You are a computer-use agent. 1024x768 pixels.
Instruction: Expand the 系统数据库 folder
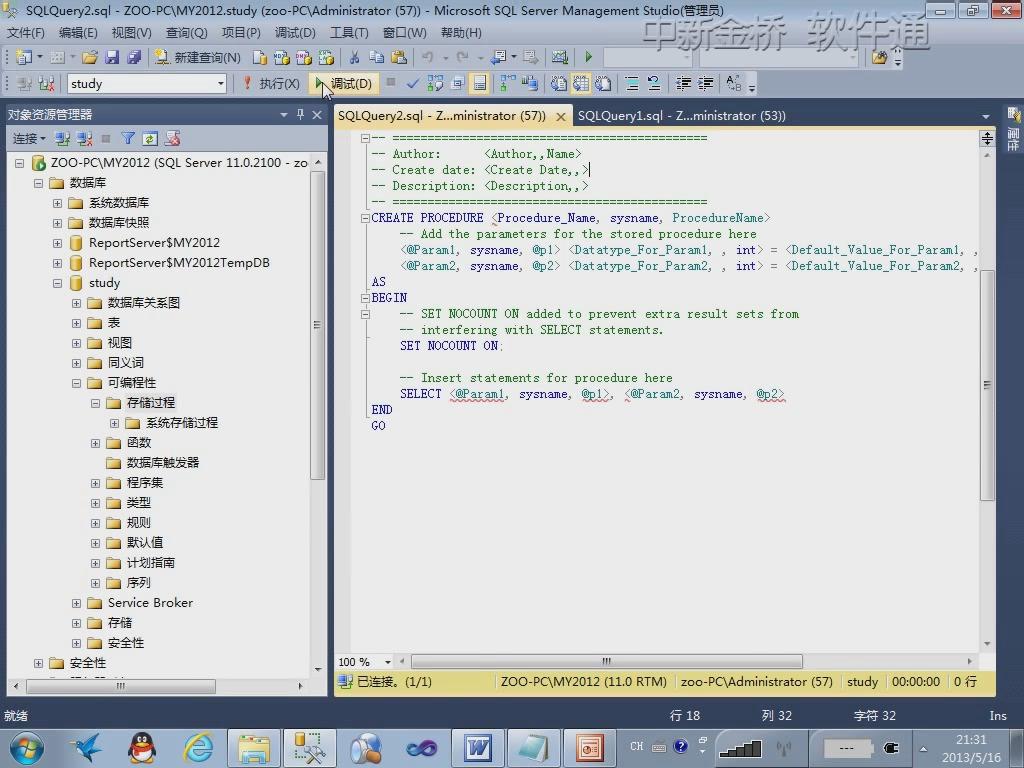[57, 203]
